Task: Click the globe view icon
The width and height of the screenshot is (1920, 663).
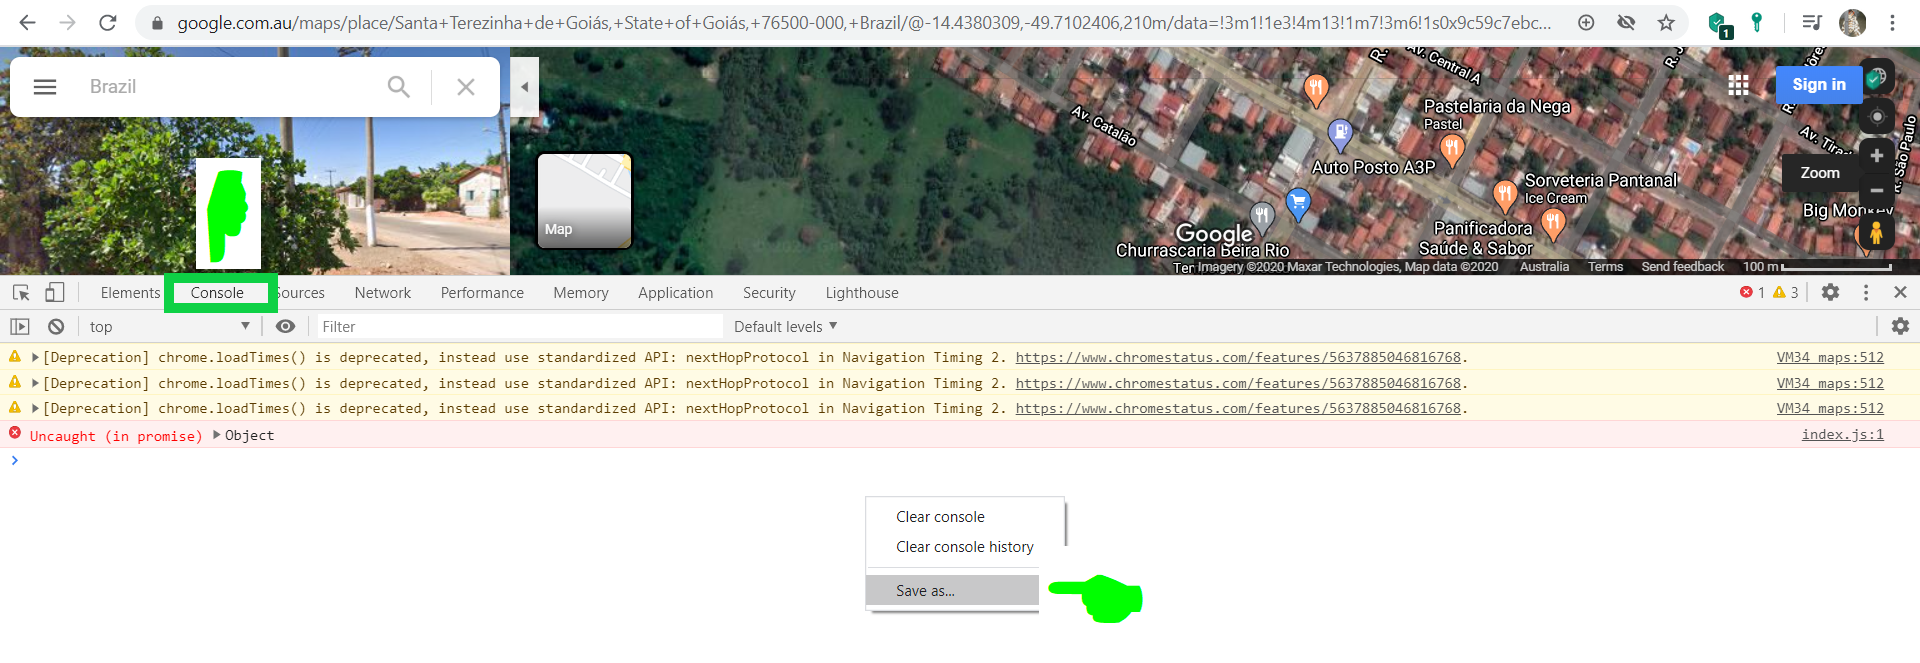Action: click(x=1877, y=77)
